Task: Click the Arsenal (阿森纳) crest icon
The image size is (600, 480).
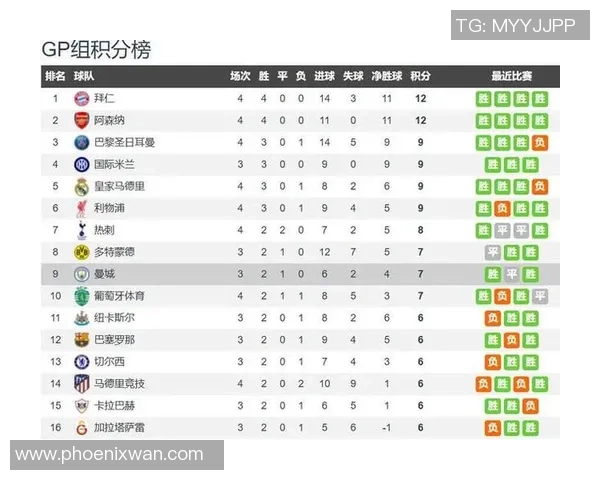Action: click(81, 120)
